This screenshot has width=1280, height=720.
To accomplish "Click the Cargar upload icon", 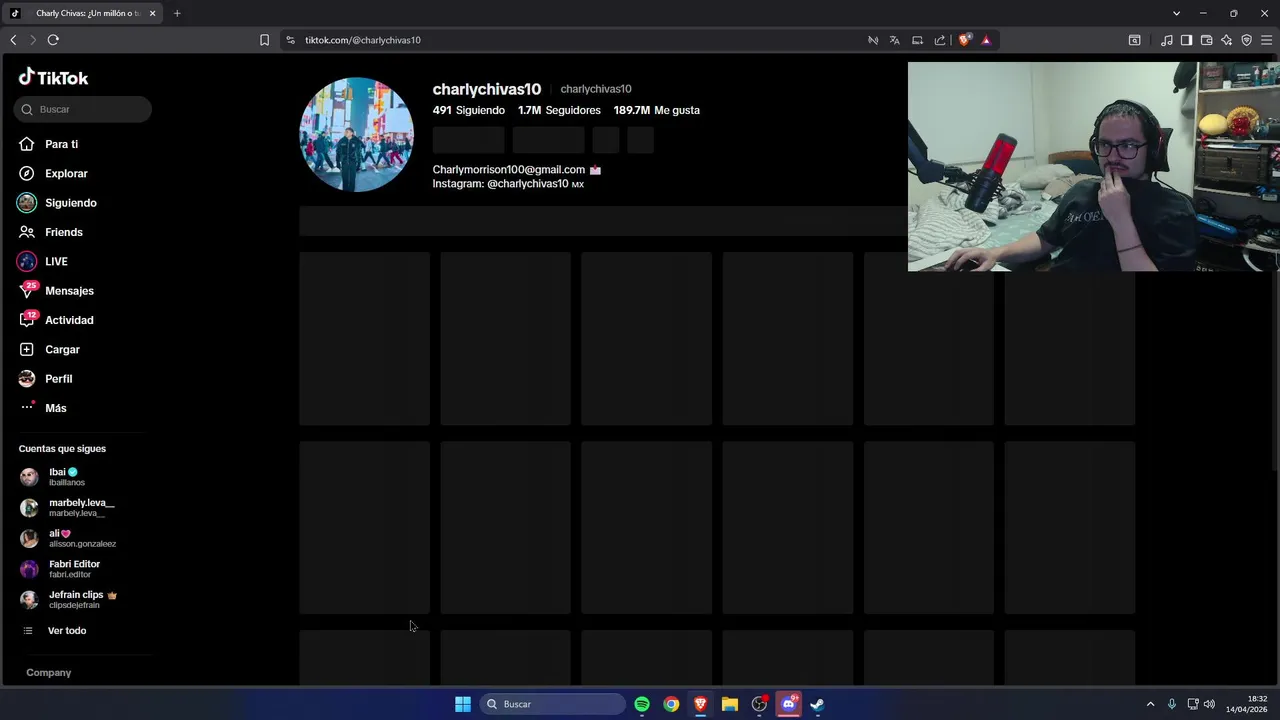I will point(27,349).
